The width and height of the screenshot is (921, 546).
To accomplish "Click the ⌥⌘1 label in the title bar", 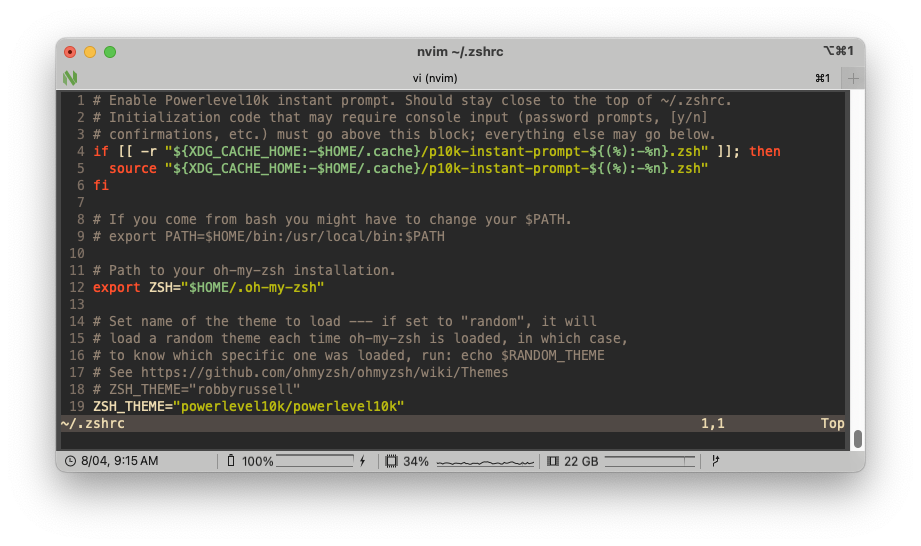I will click(x=838, y=51).
